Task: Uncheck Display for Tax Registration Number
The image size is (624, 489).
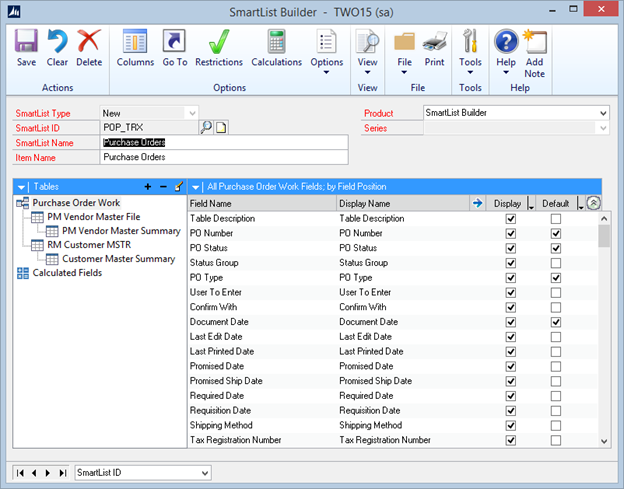Action: (x=511, y=440)
